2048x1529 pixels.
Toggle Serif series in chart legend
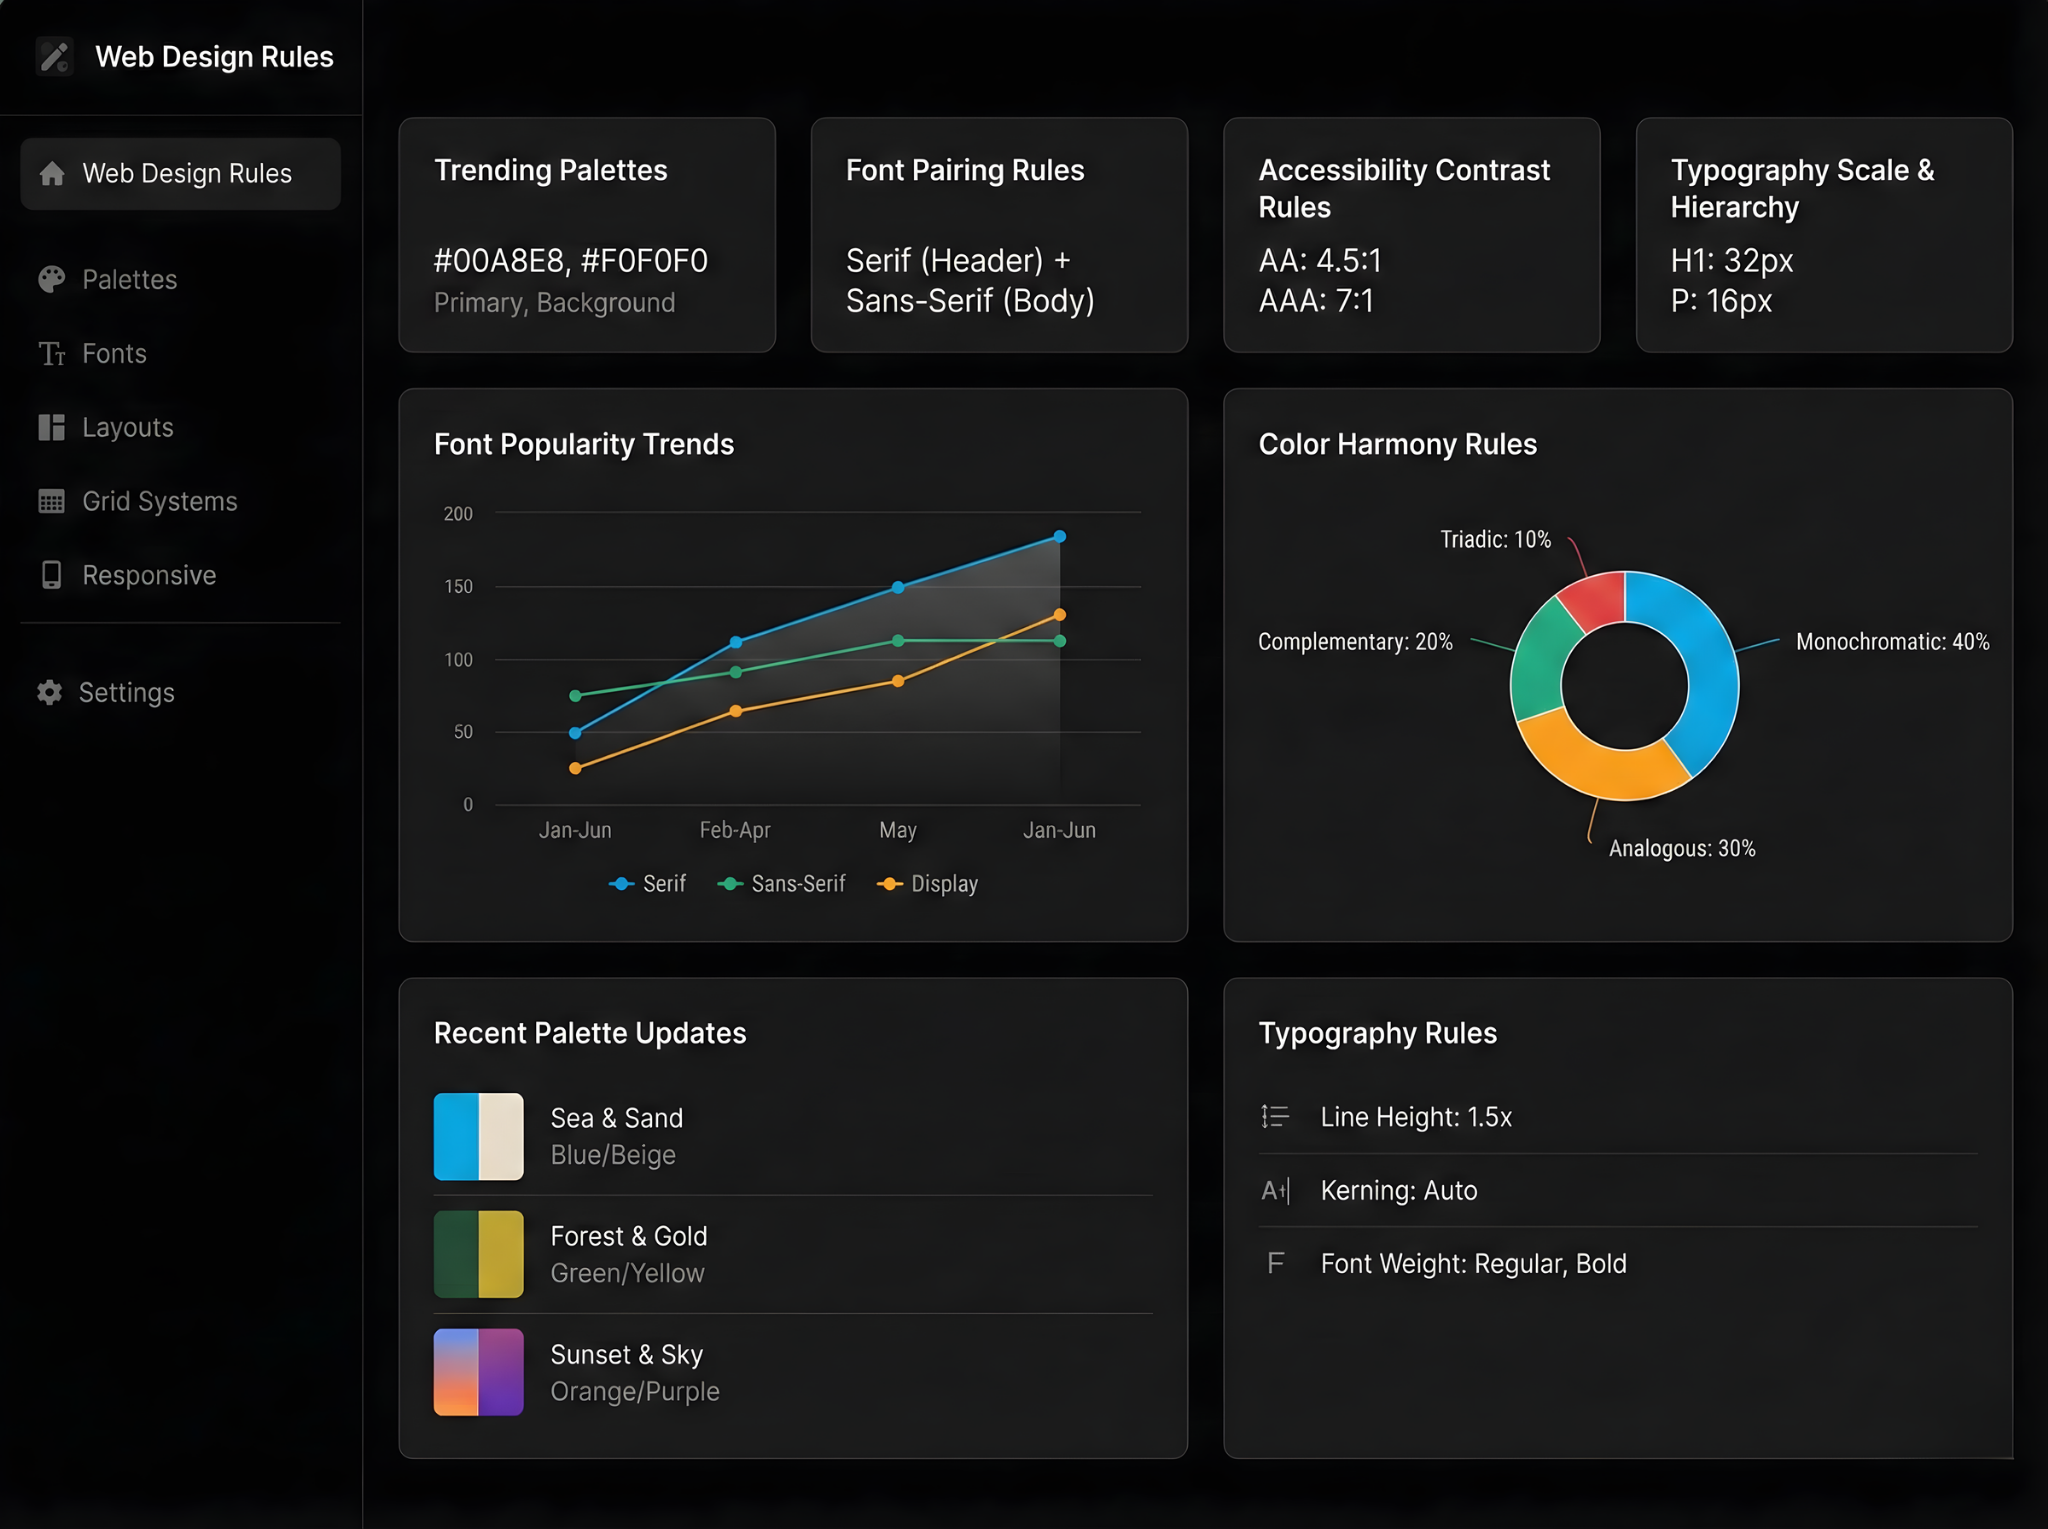coord(648,884)
